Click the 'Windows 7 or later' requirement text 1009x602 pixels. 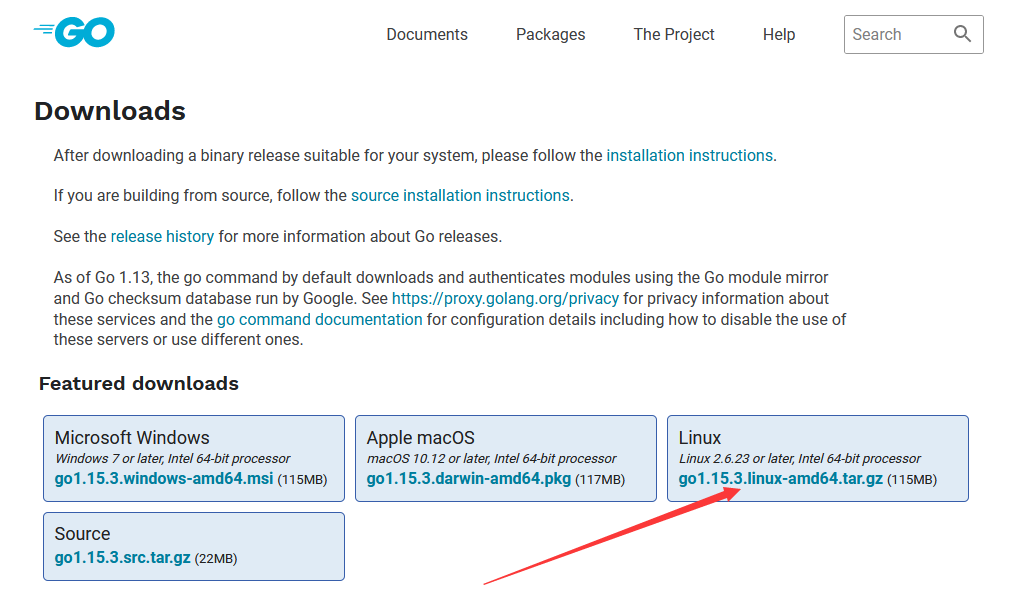(172, 459)
